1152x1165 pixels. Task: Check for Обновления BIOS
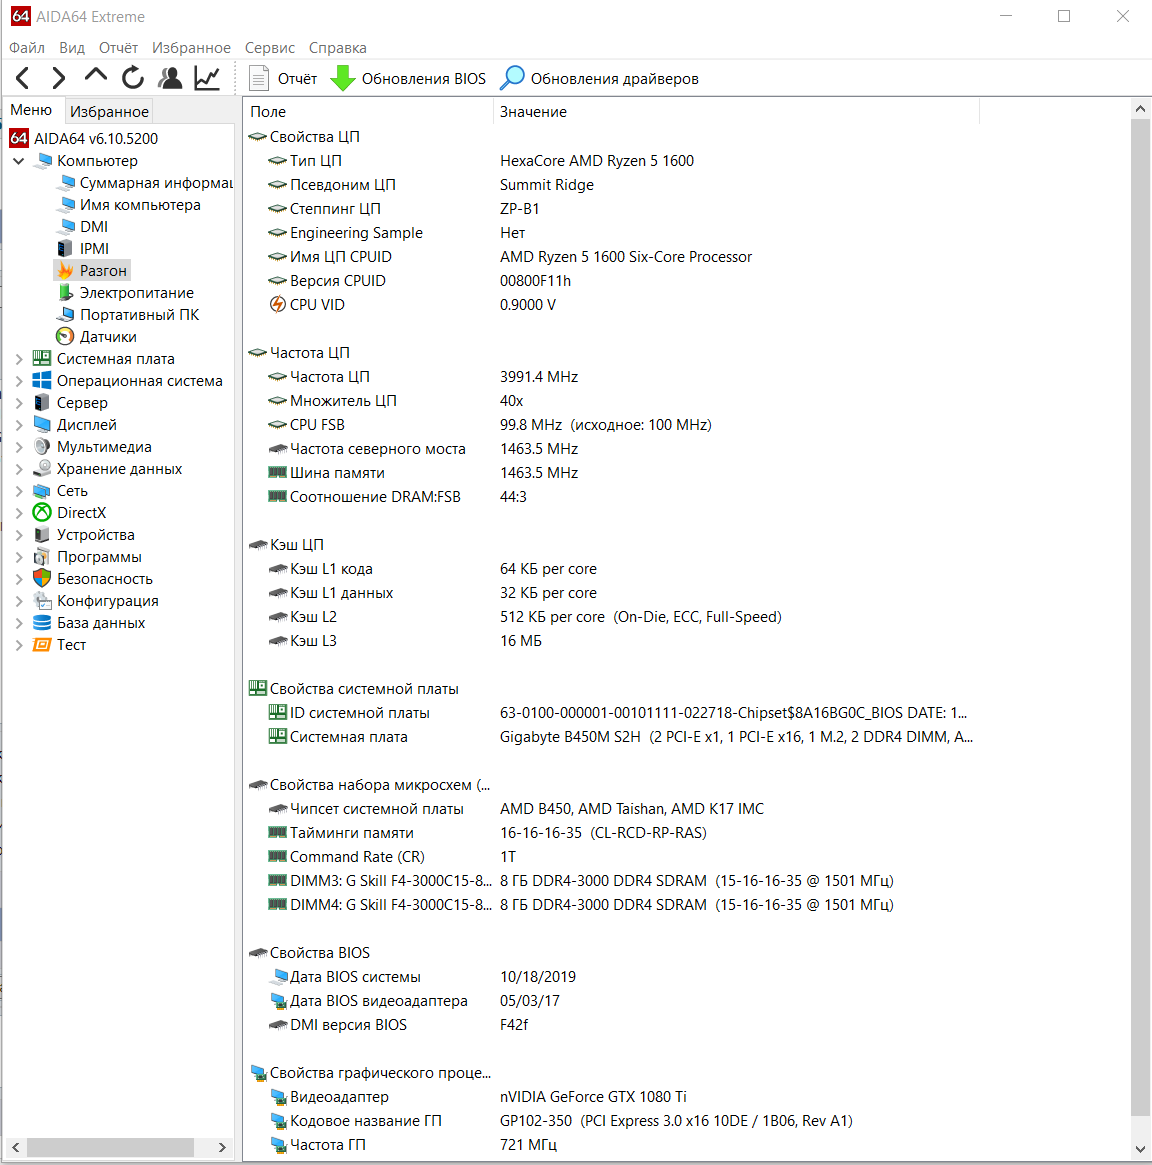click(x=408, y=79)
